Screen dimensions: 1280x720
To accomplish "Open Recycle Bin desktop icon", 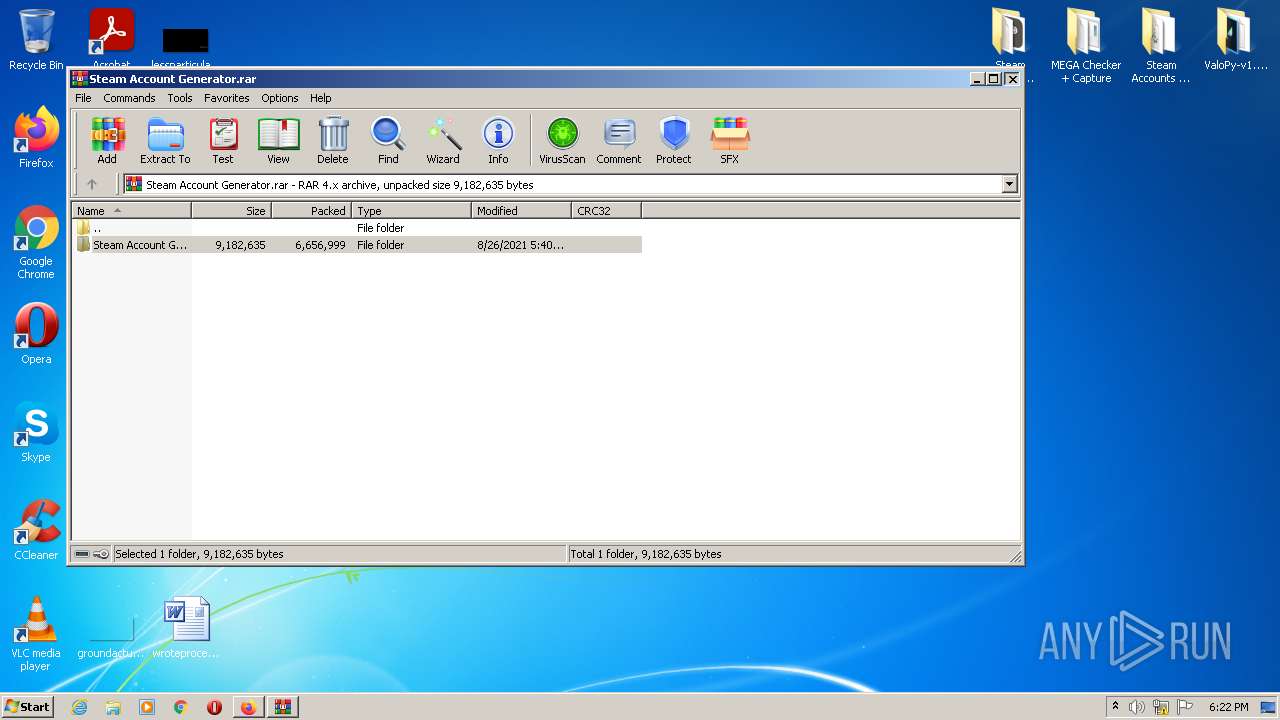I will (36, 40).
